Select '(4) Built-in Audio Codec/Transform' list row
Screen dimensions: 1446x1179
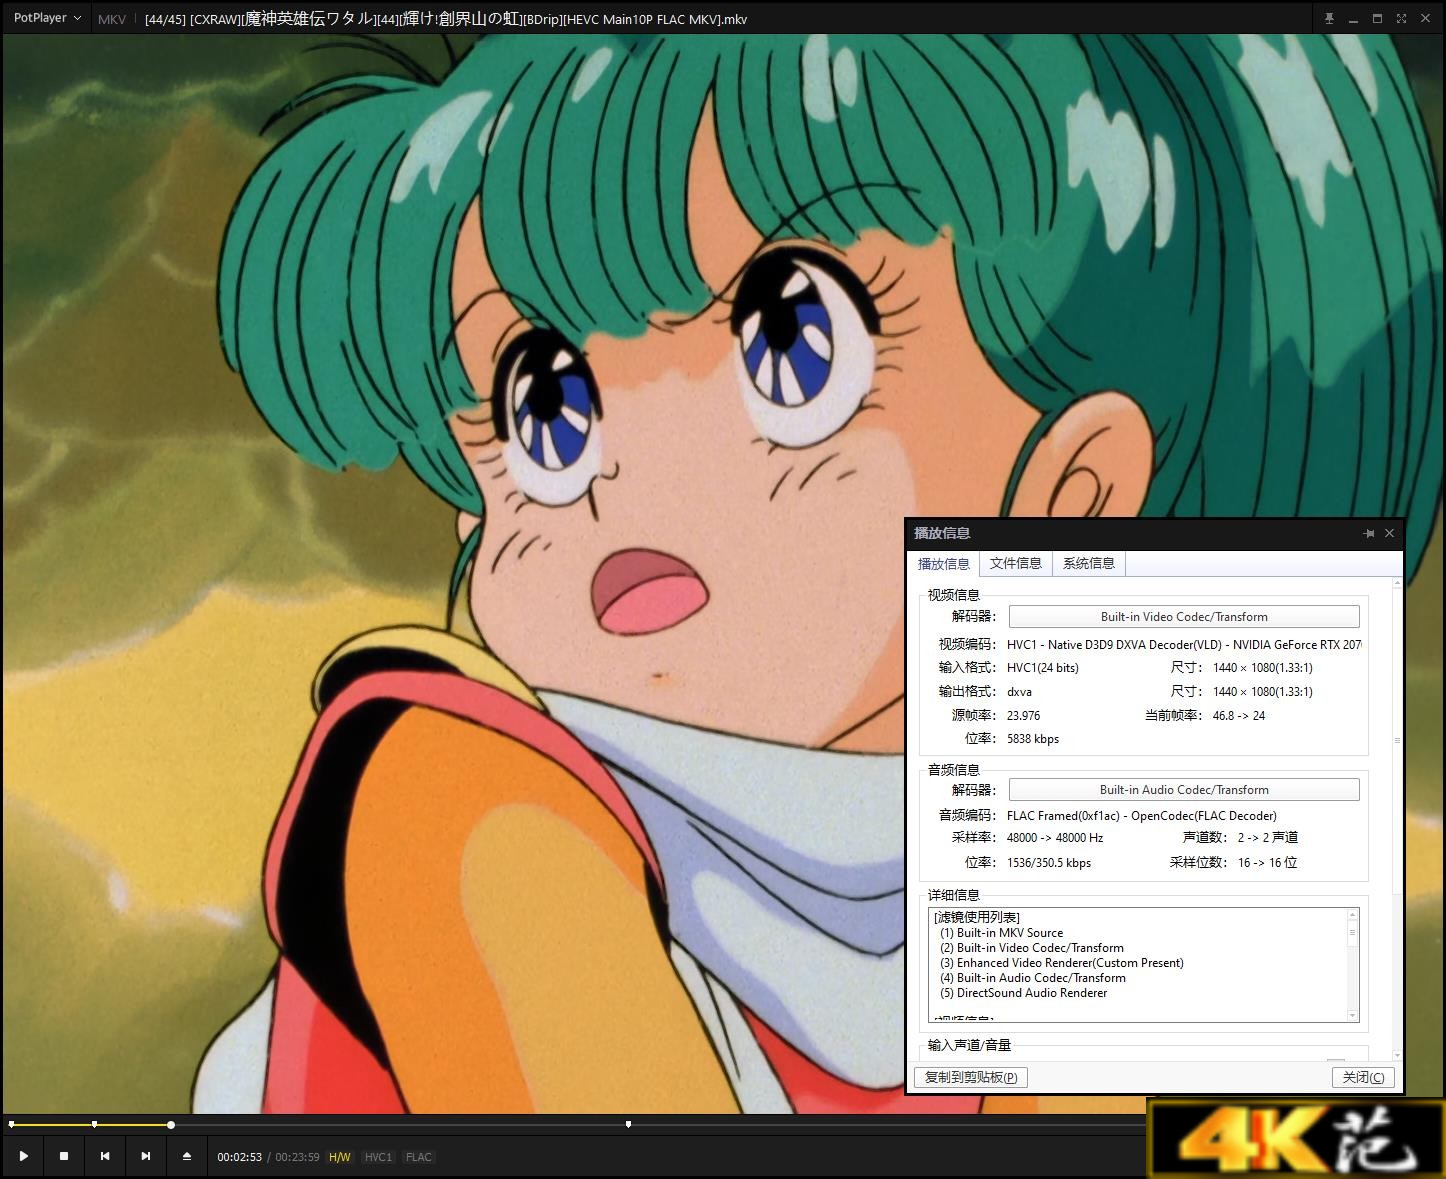pos(1033,978)
